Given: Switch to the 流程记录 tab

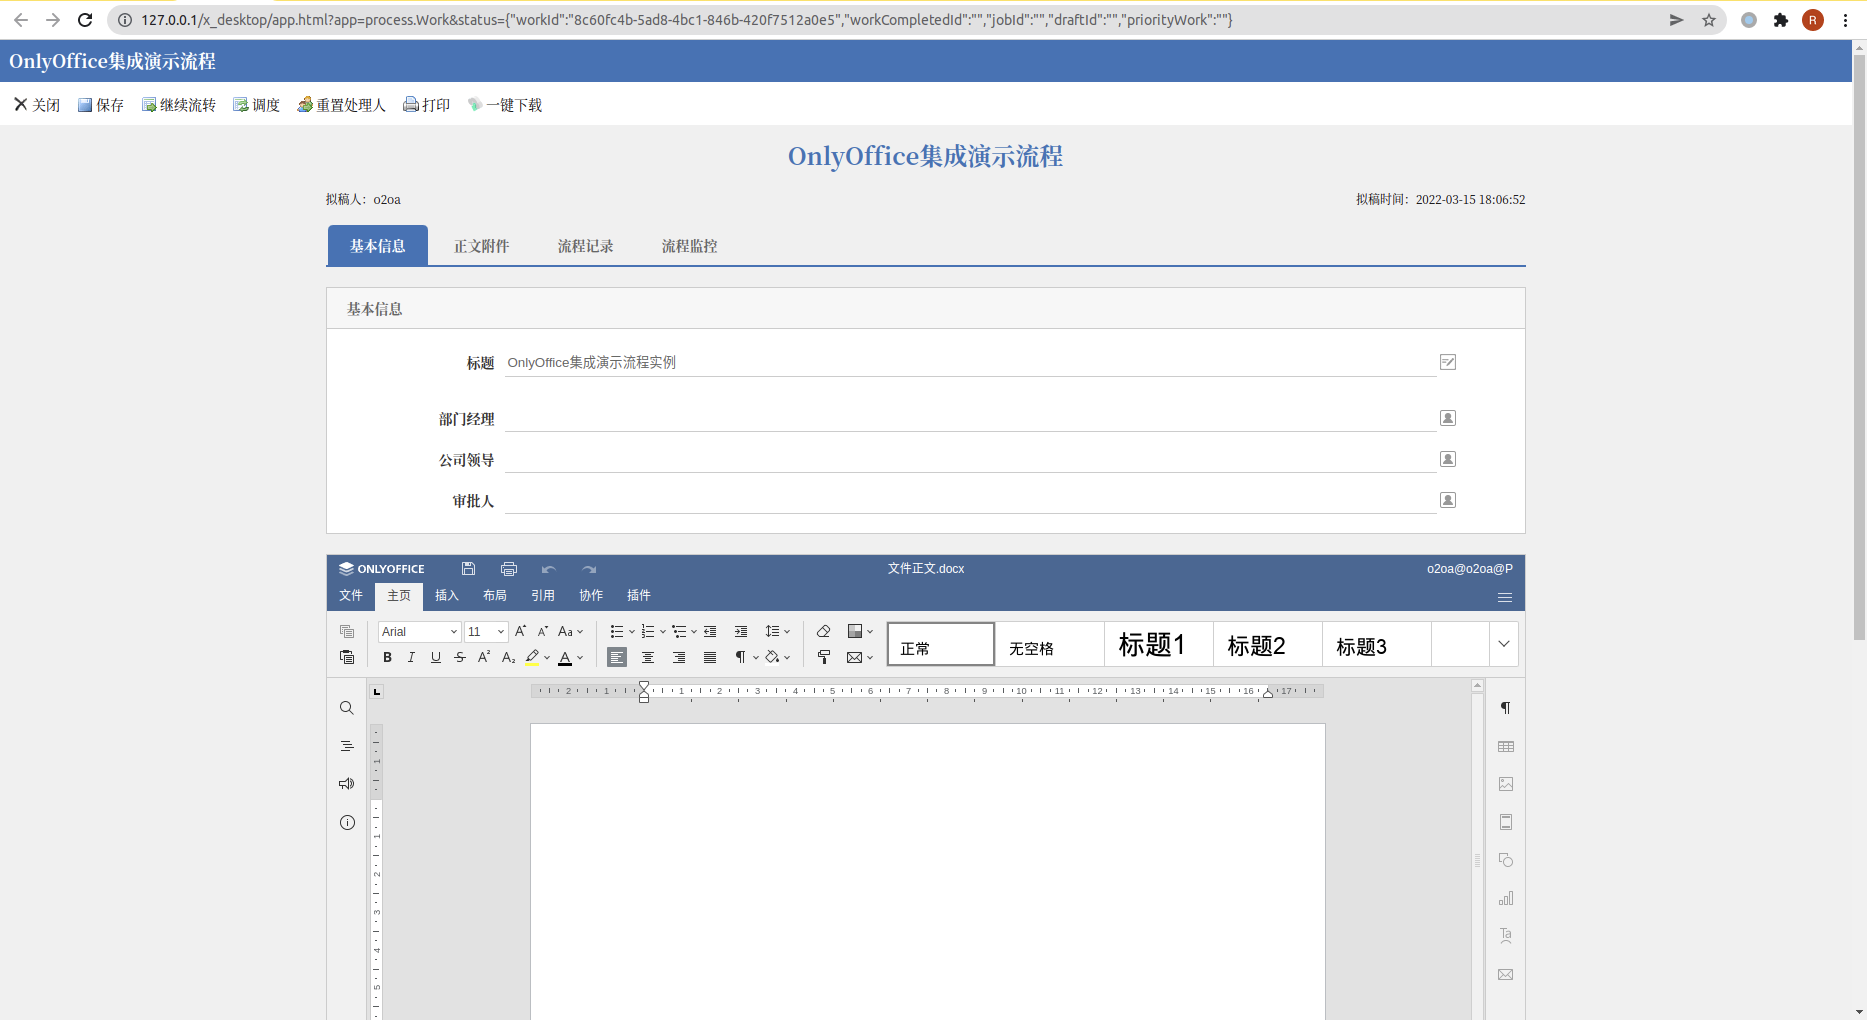Looking at the screenshot, I should (x=585, y=246).
